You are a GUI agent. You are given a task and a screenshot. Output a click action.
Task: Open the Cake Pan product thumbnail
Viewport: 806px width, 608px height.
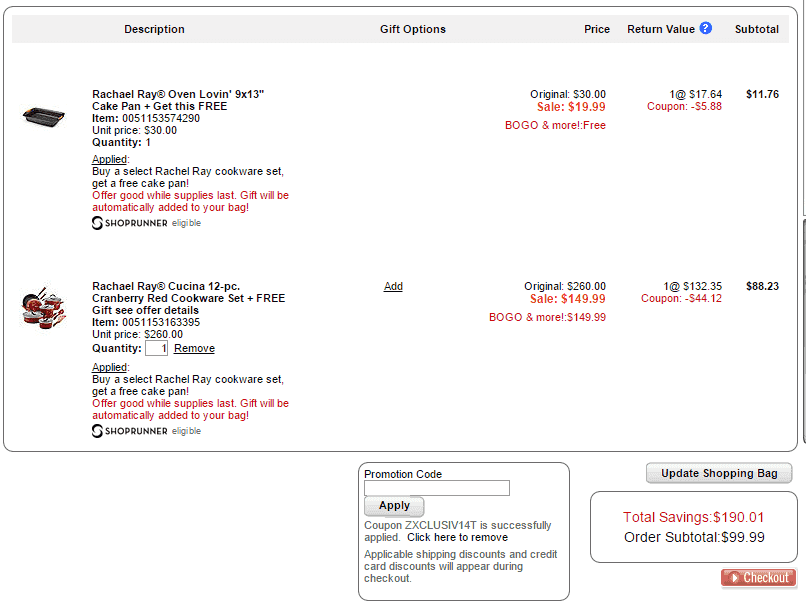click(44, 116)
